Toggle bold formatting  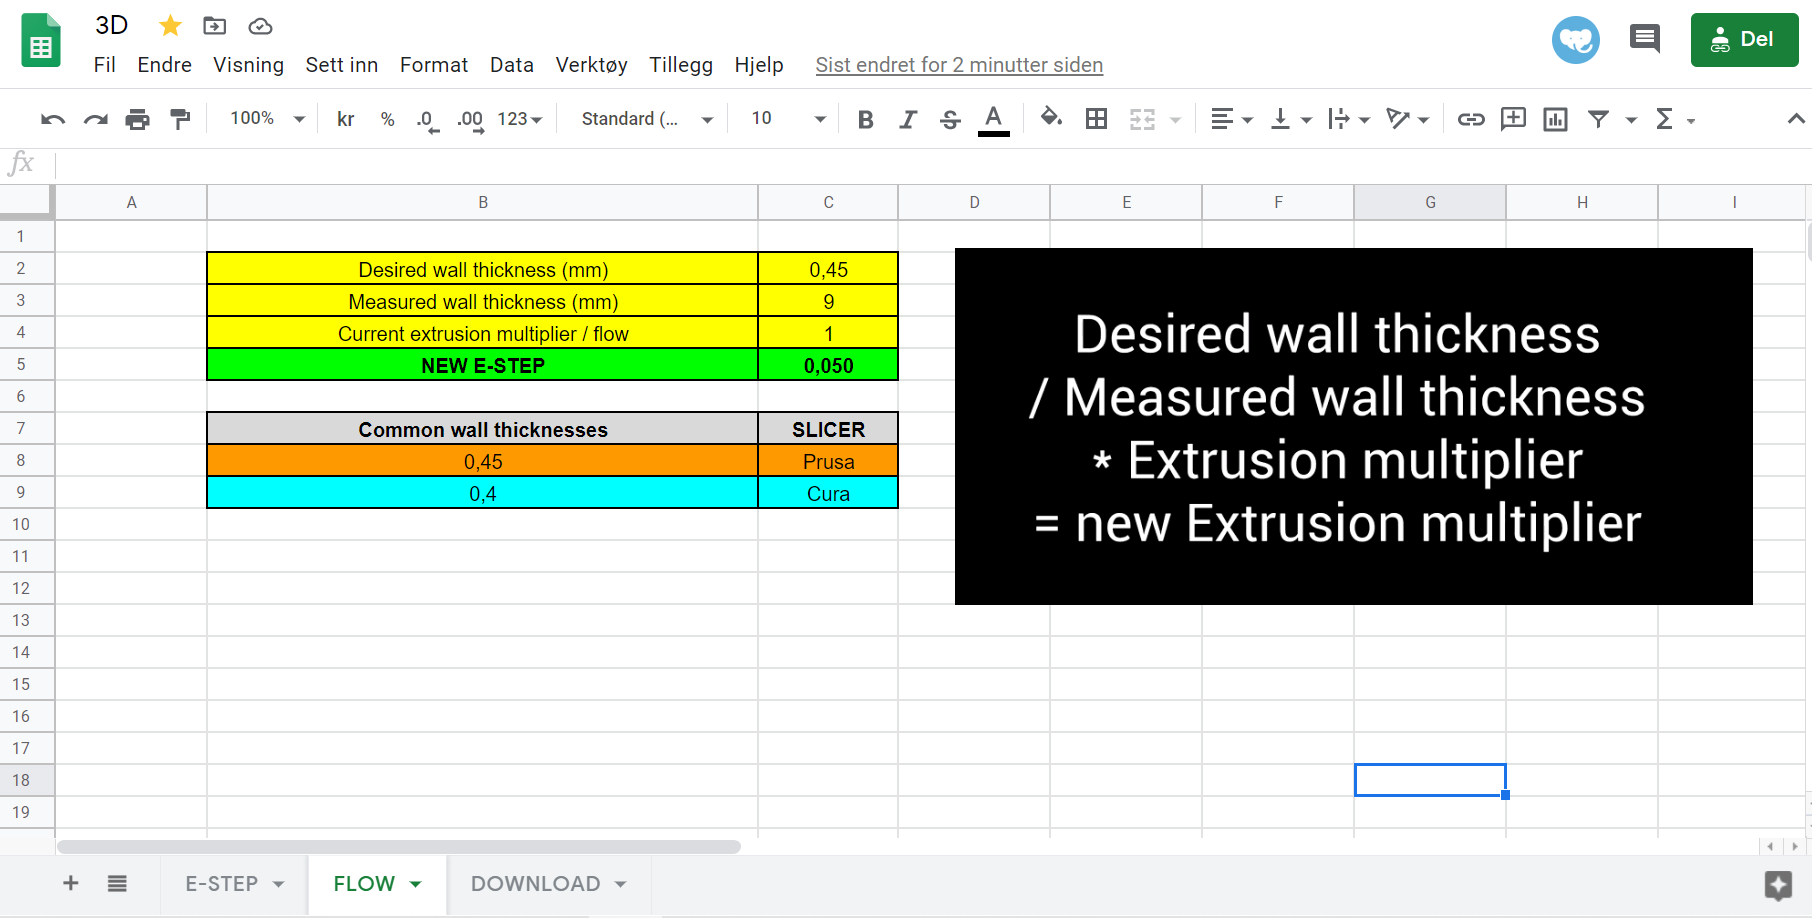866,119
